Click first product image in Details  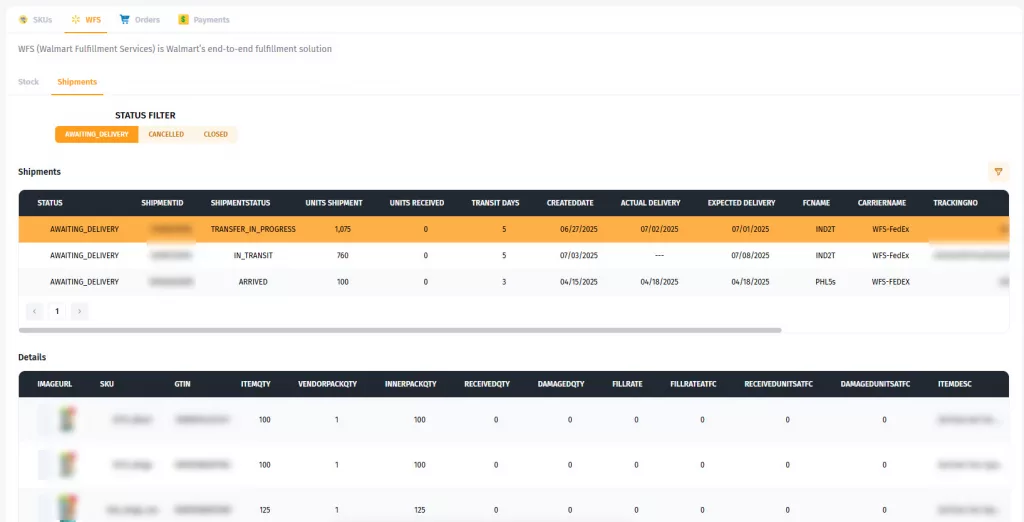tap(67, 419)
